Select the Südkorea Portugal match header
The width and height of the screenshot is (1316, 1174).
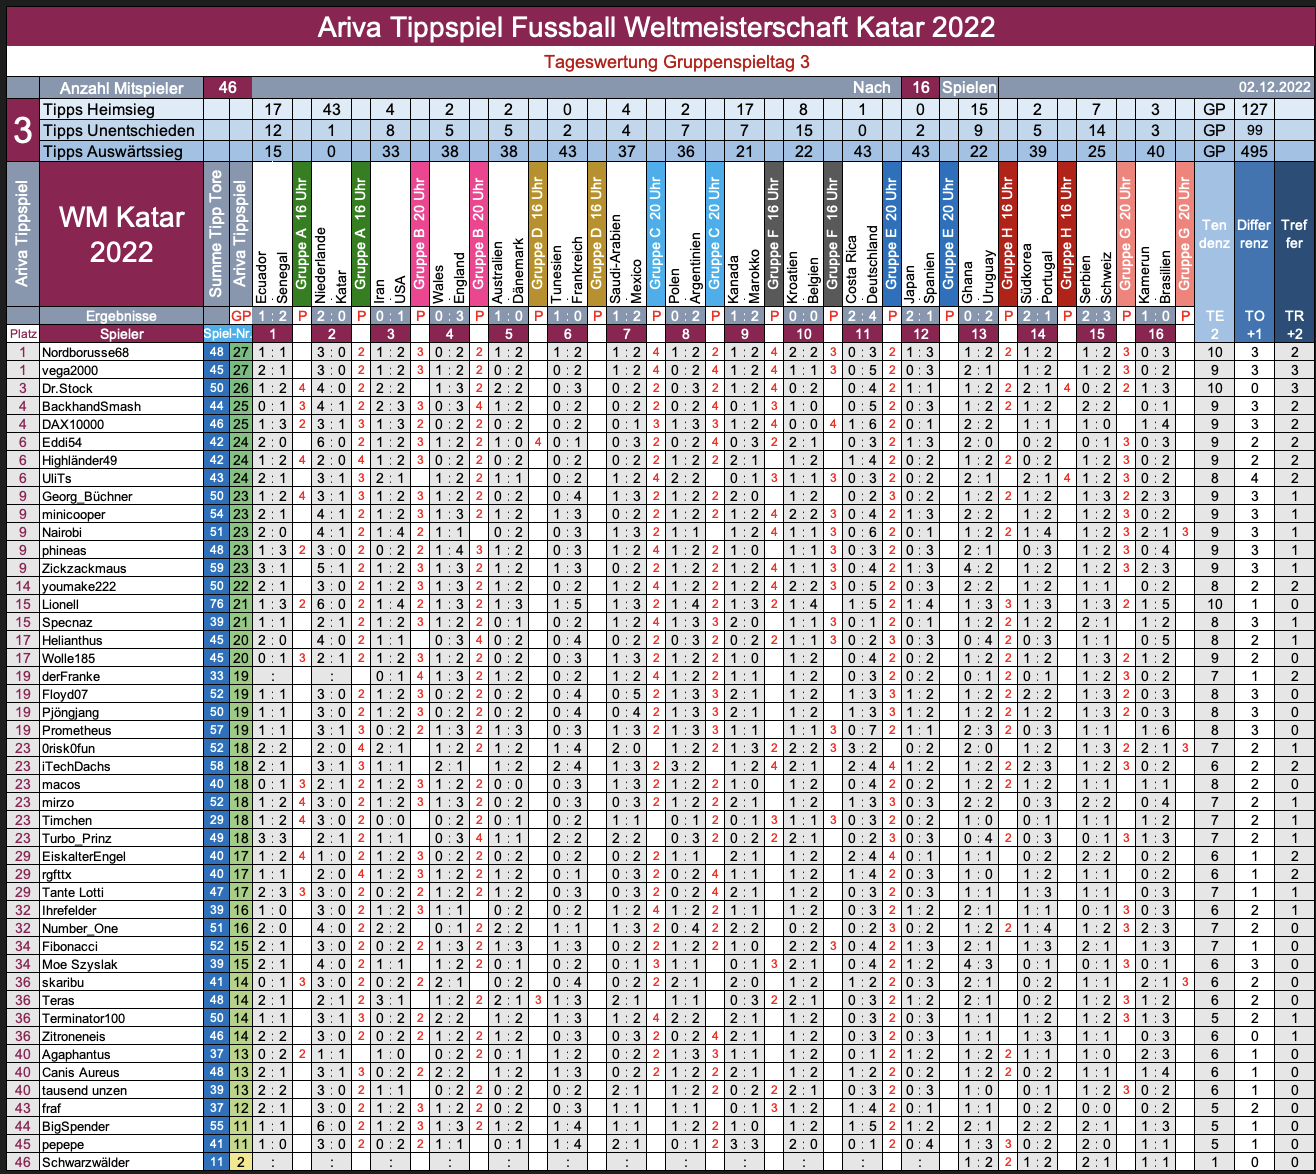[1038, 234]
